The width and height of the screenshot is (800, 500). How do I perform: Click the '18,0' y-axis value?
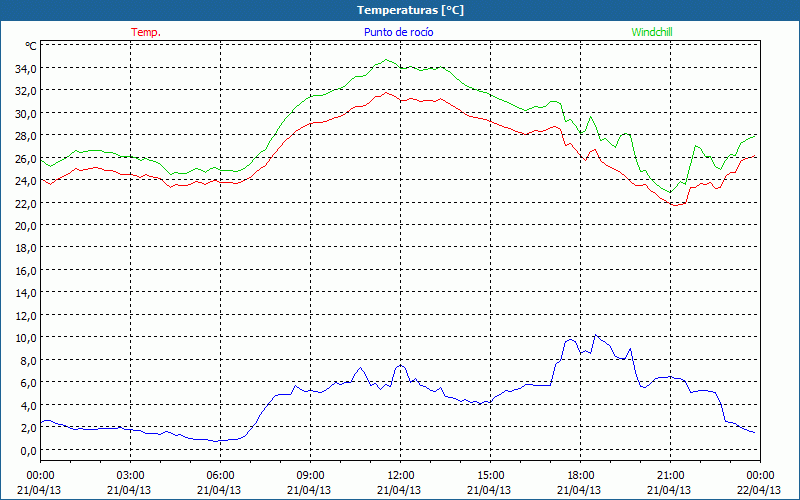[26, 248]
